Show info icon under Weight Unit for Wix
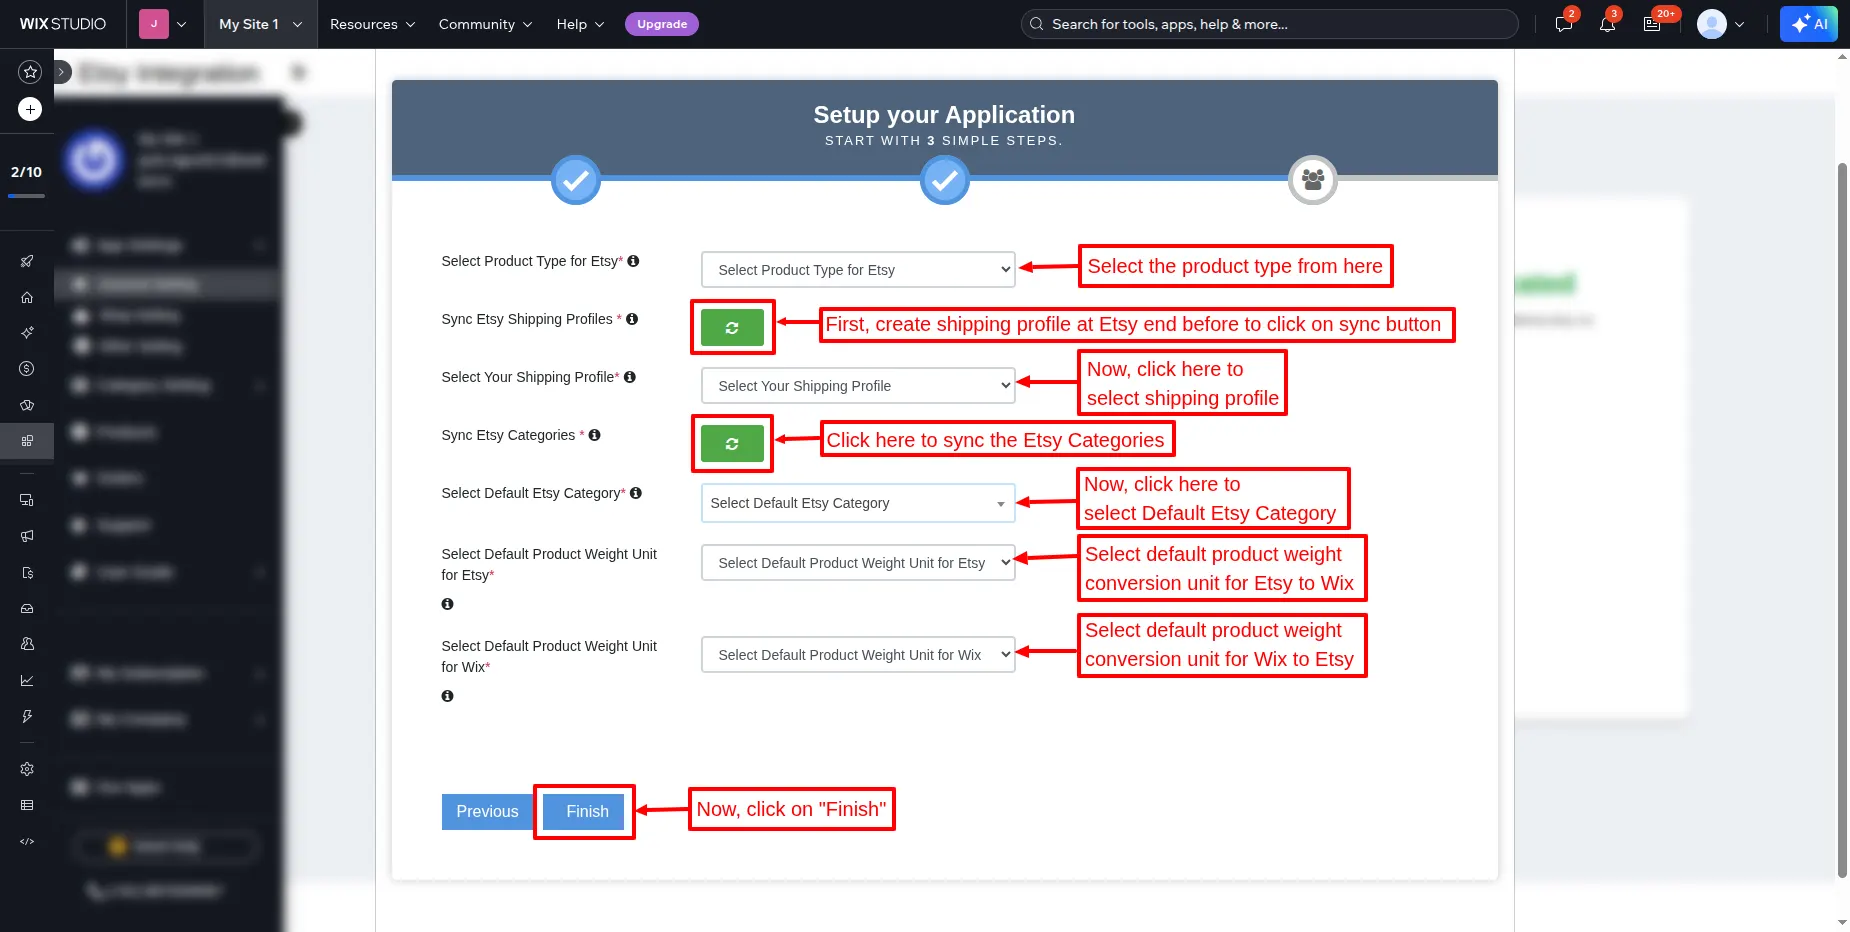This screenshot has width=1850, height=932. 447,696
